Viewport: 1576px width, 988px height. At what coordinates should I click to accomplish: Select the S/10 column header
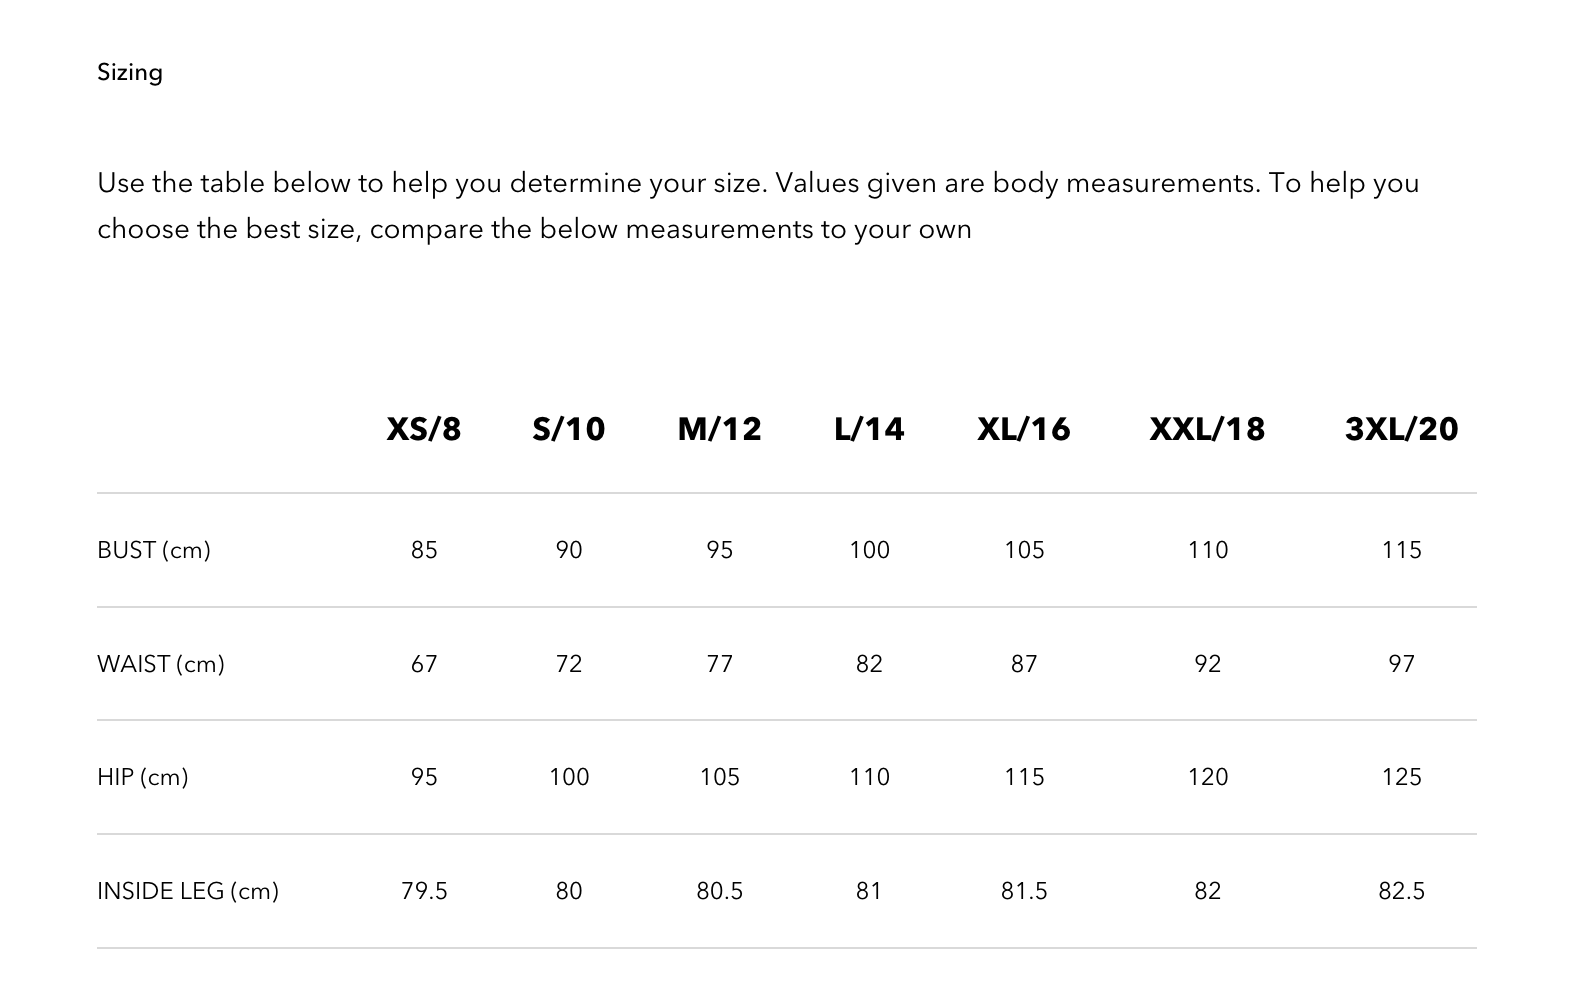[x=569, y=429]
